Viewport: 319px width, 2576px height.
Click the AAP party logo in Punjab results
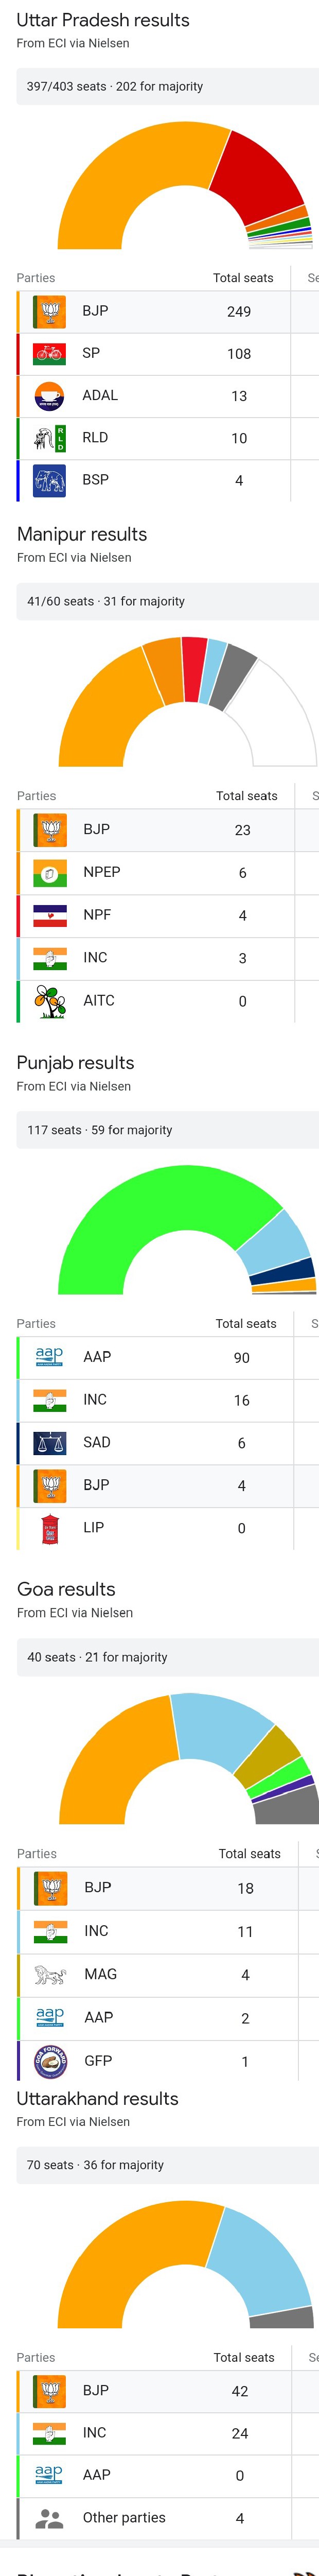tap(50, 1357)
